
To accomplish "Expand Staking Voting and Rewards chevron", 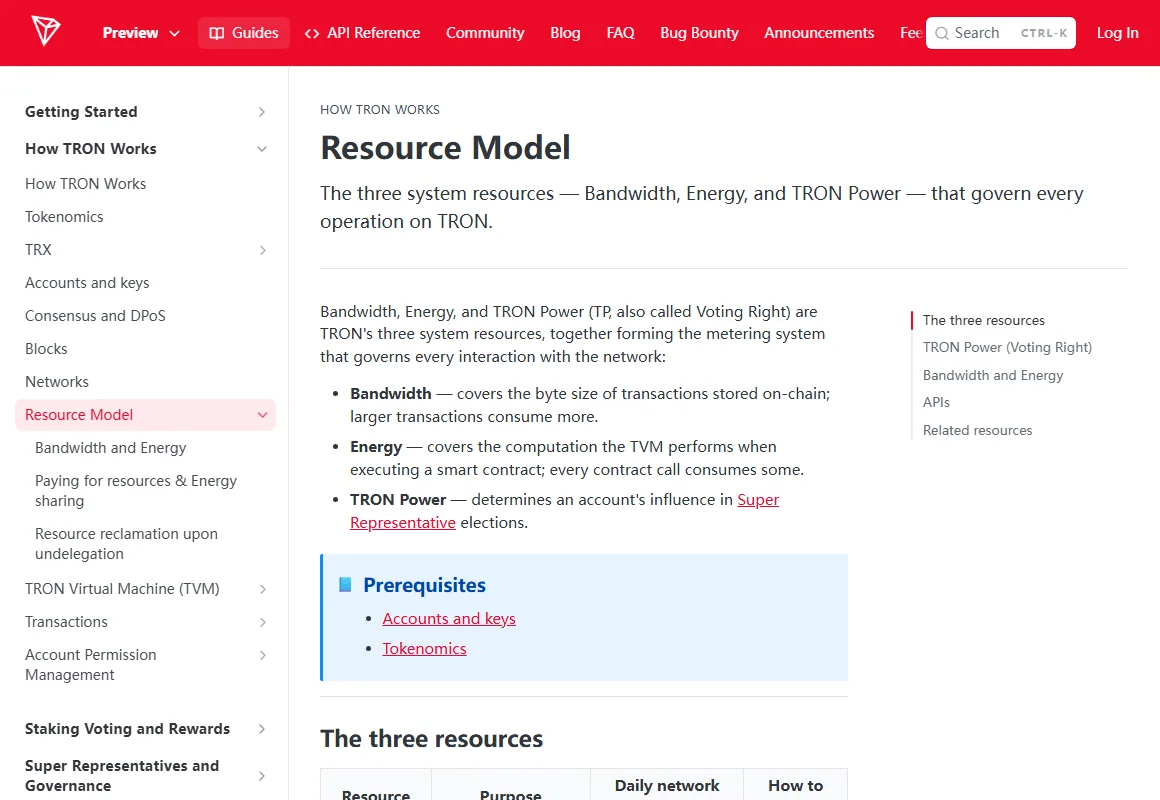I will (262, 729).
